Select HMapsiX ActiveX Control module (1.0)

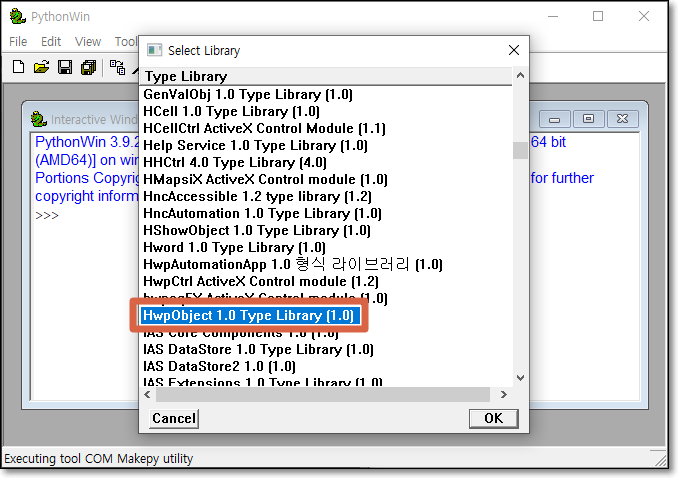click(x=265, y=180)
